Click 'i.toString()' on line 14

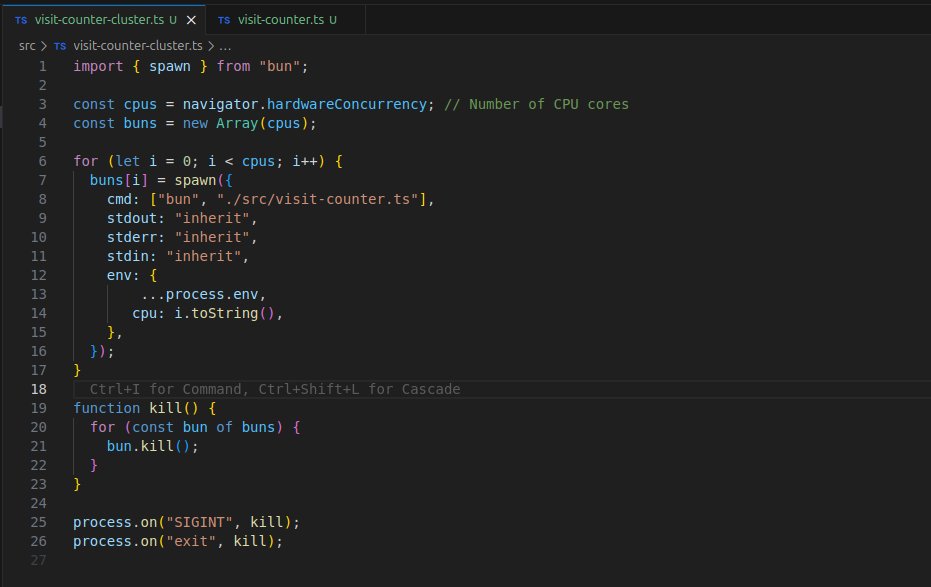tap(224, 313)
